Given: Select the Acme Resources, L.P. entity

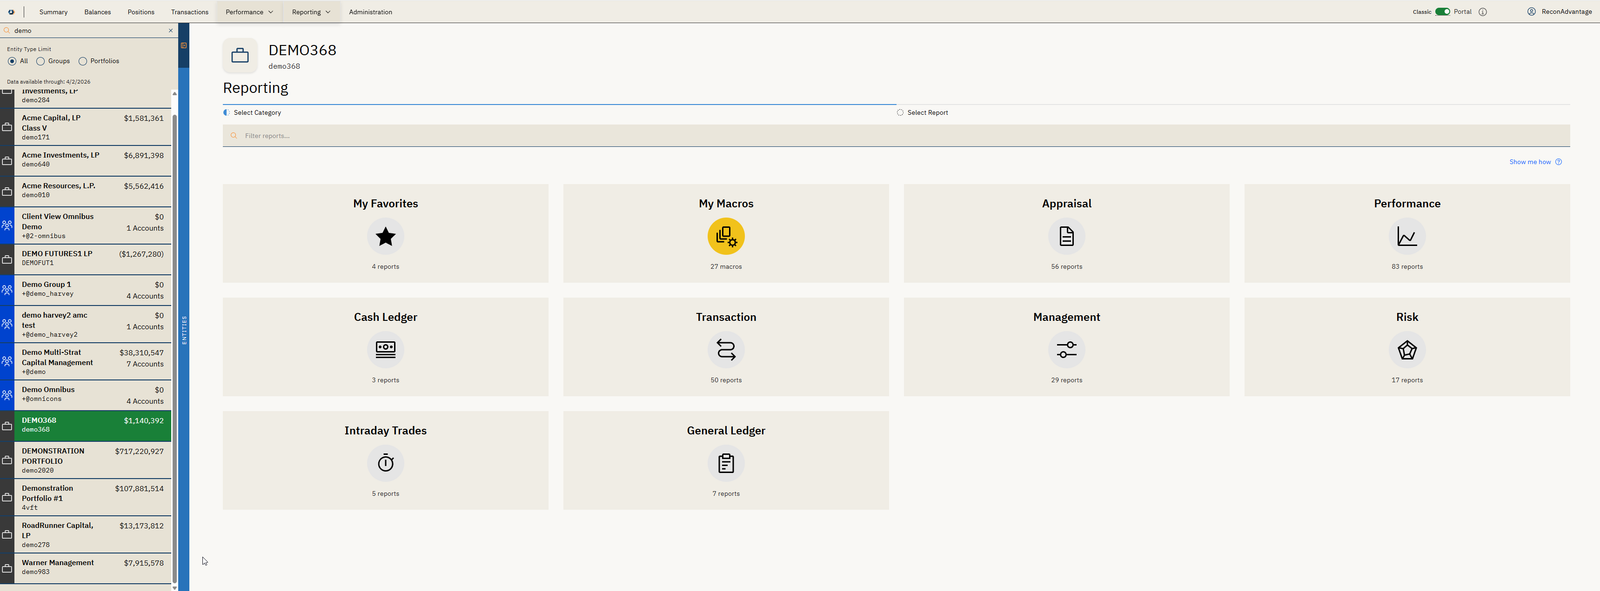Looking at the screenshot, I should (x=86, y=190).
